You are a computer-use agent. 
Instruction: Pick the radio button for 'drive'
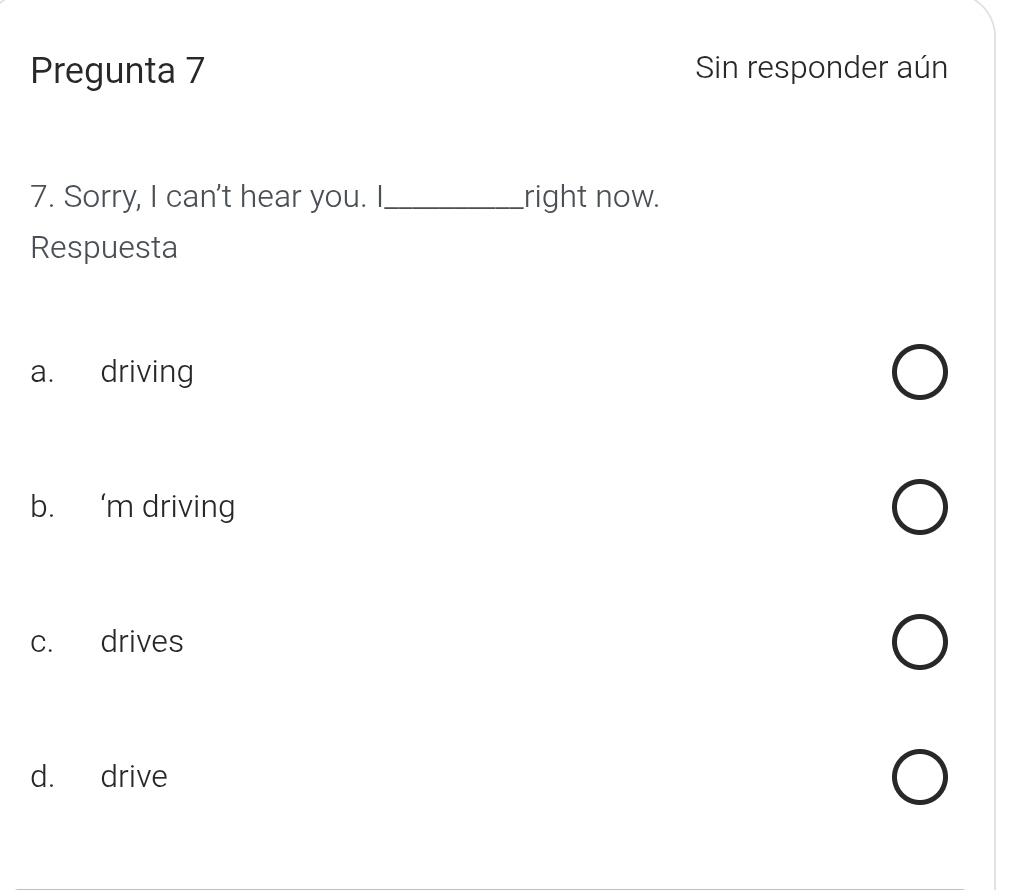(919, 777)
